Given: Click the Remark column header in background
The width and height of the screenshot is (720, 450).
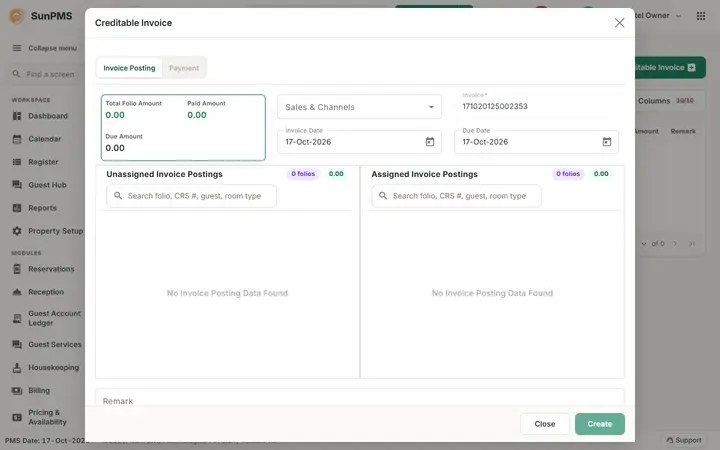Looking at the screenshot, I should tap(682, 131).
